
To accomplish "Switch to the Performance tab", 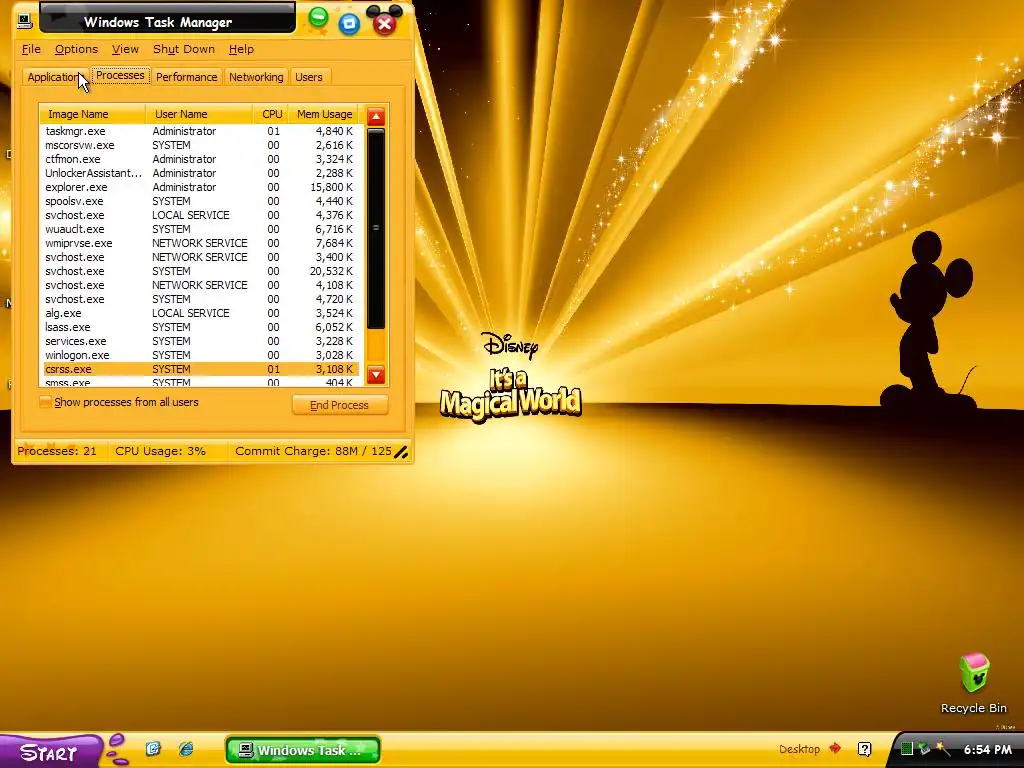I will tap(186, 77).
